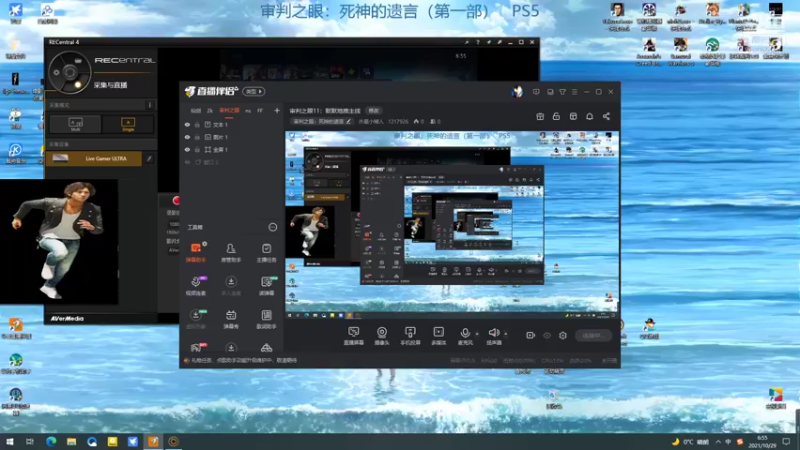Open Windows Start menu

pos(9,441)
